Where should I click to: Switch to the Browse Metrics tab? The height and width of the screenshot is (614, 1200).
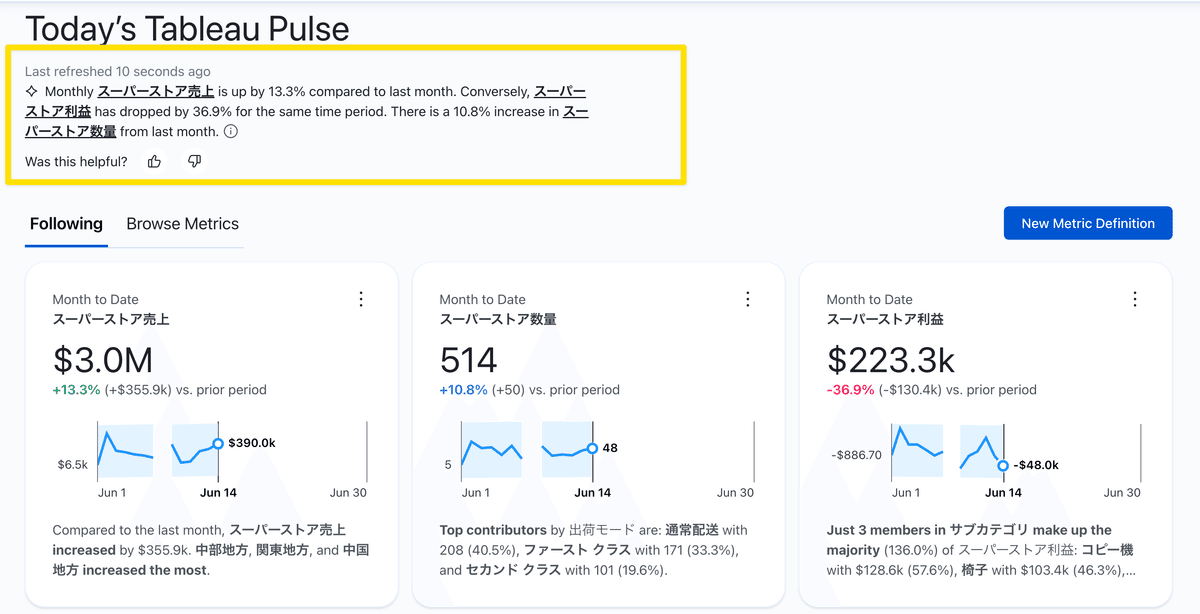[181, 224]
